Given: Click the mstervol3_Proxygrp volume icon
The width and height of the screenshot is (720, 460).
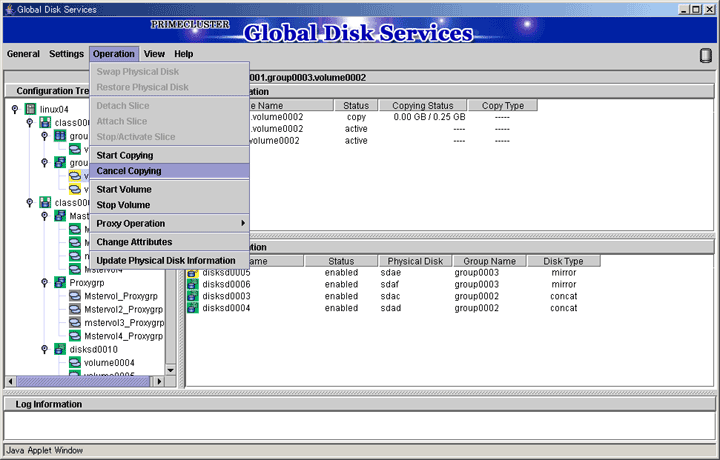Looking at the screenshot, I should tap(74, 322).
